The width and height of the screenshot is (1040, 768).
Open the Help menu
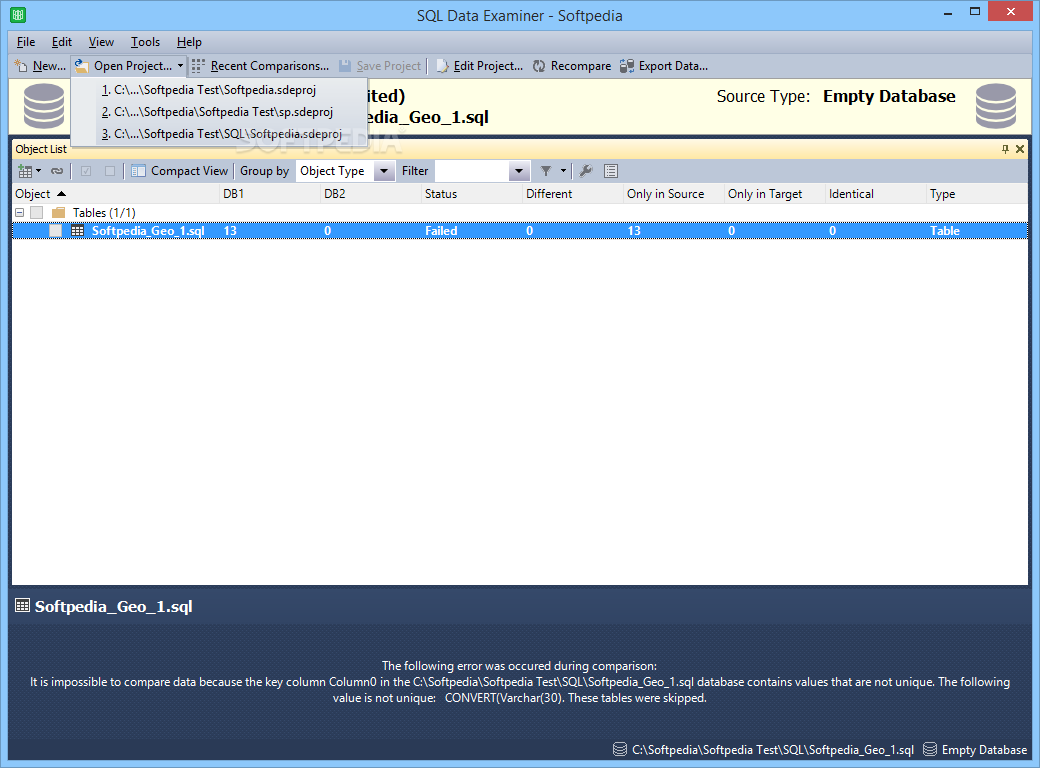tap(189, 42)
